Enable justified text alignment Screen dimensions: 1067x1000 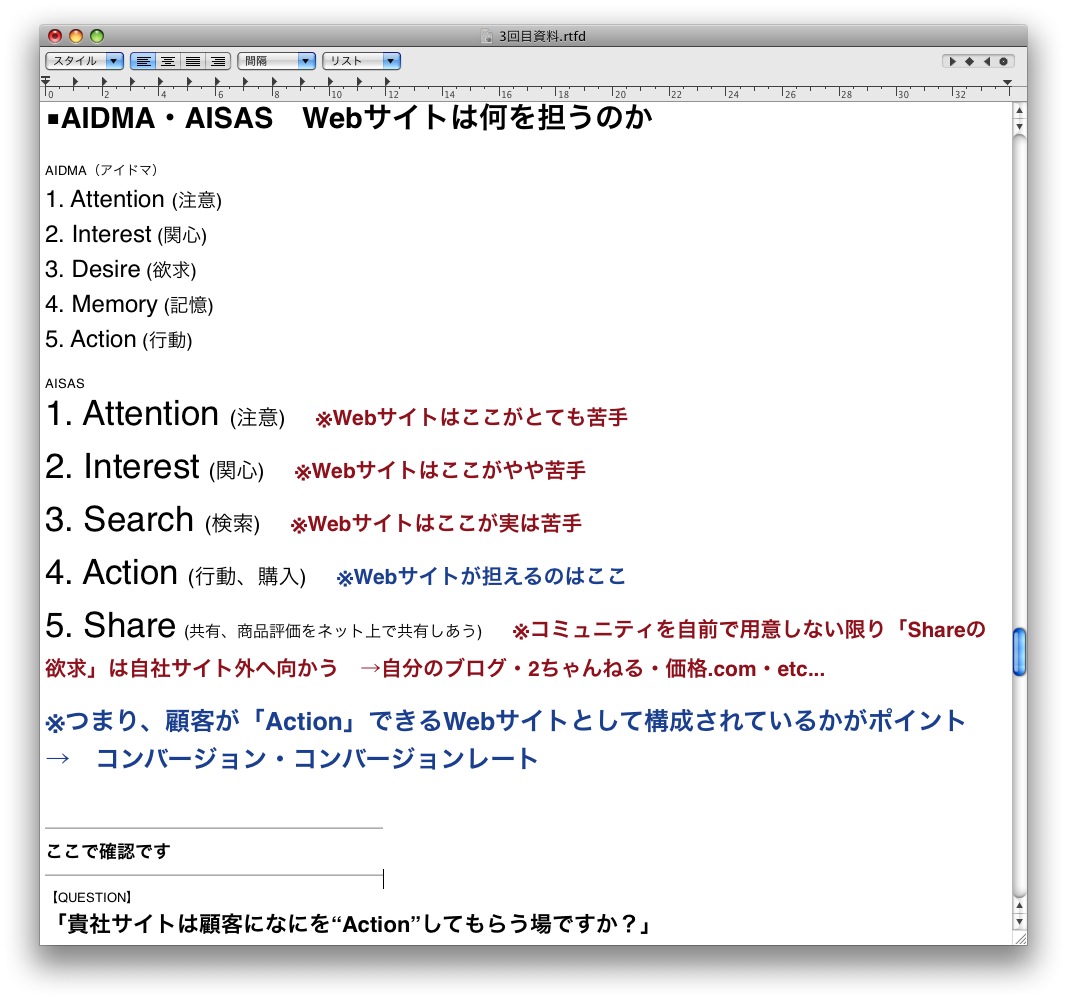[193, 61]
